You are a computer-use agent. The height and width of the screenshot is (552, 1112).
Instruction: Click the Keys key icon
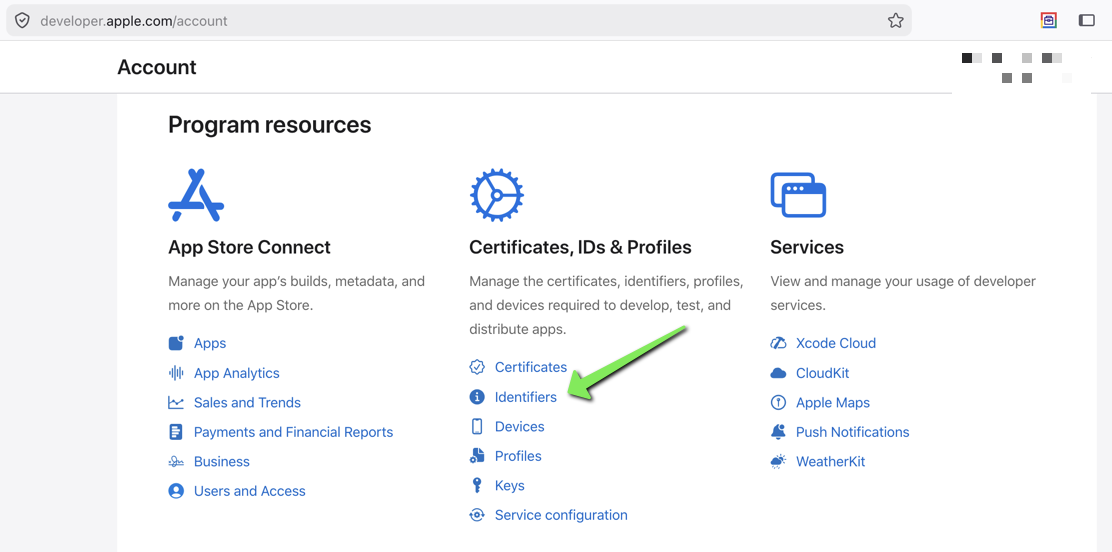(477, 485)
